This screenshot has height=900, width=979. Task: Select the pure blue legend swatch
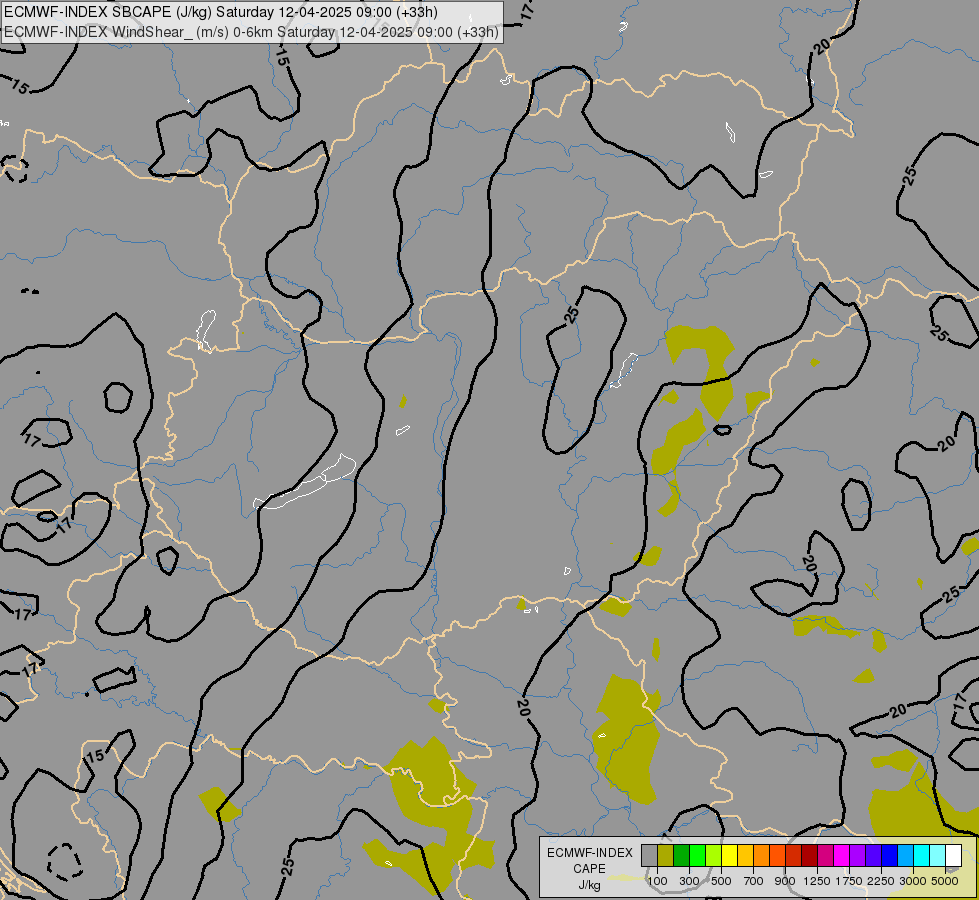point(890,856)
